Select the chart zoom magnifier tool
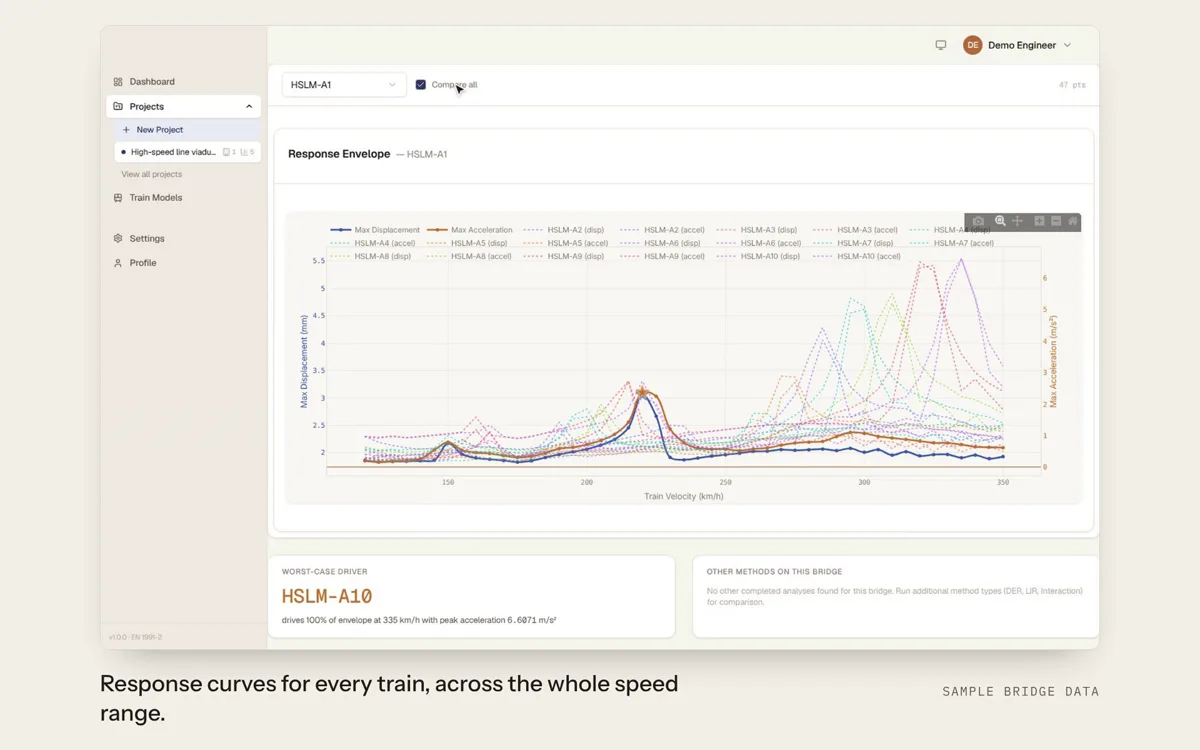This screenshot has width=1200, height=750. (x=1000, y=221)
